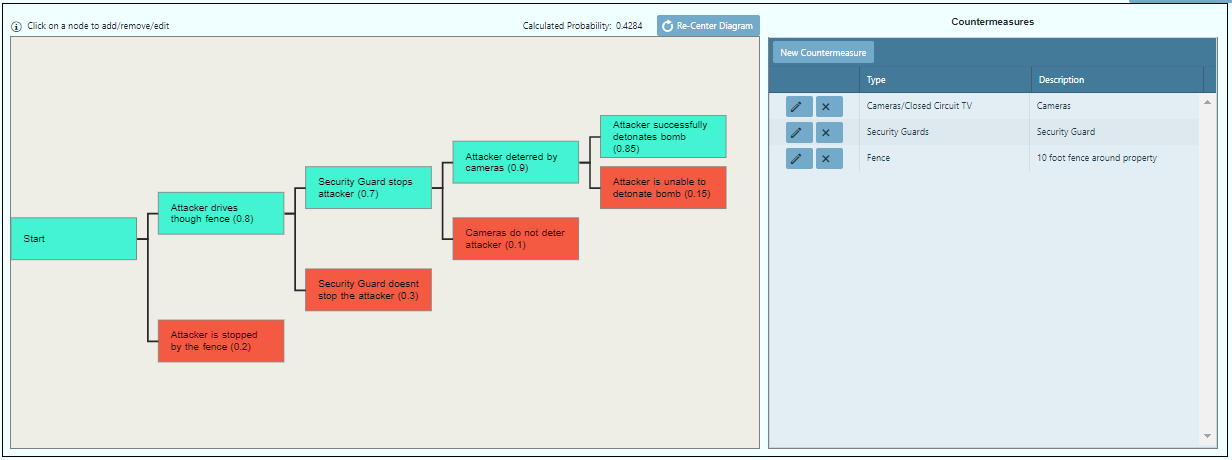Delete the Cameras/Closed Circuit TV countermeasure

pyautogui.click(x=829, y=106)
